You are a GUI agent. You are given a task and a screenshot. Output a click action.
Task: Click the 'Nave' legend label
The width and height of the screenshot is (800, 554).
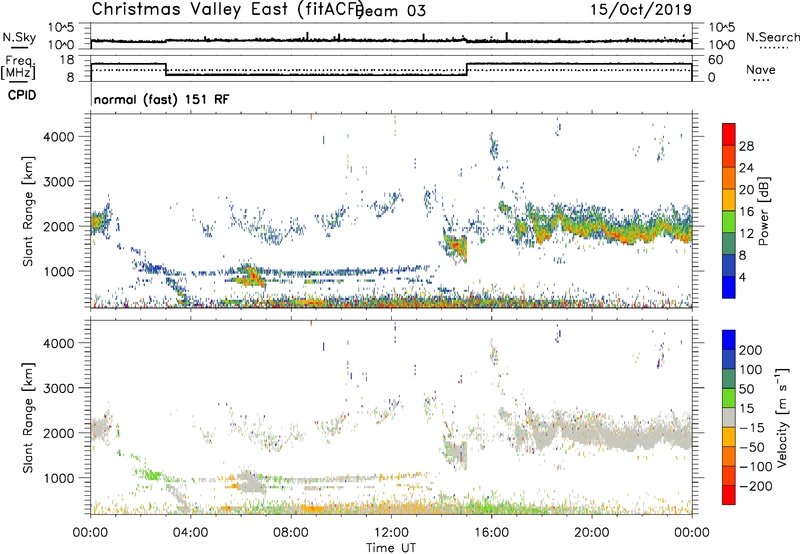coord(761,69)
